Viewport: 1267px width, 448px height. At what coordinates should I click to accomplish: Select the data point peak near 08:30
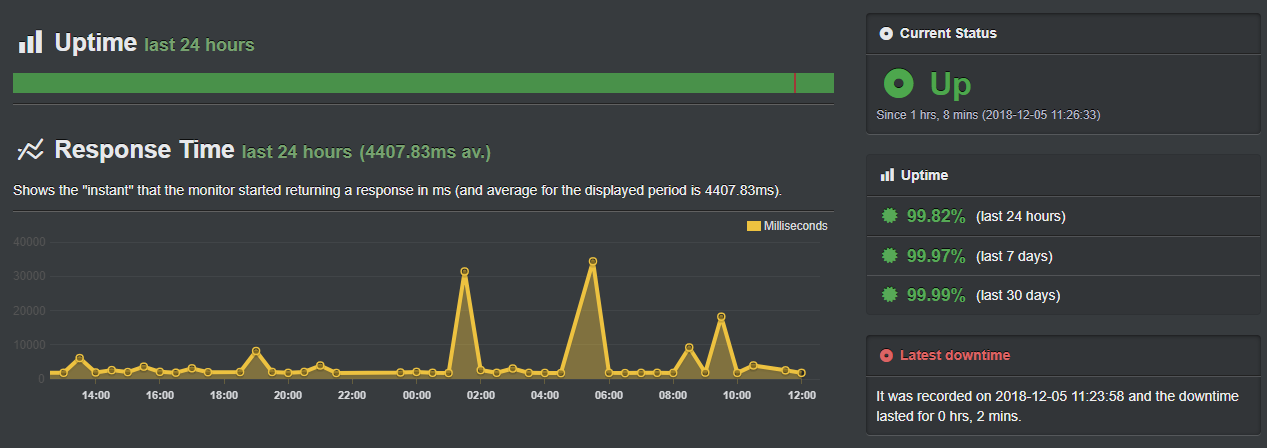click(689, 347)
